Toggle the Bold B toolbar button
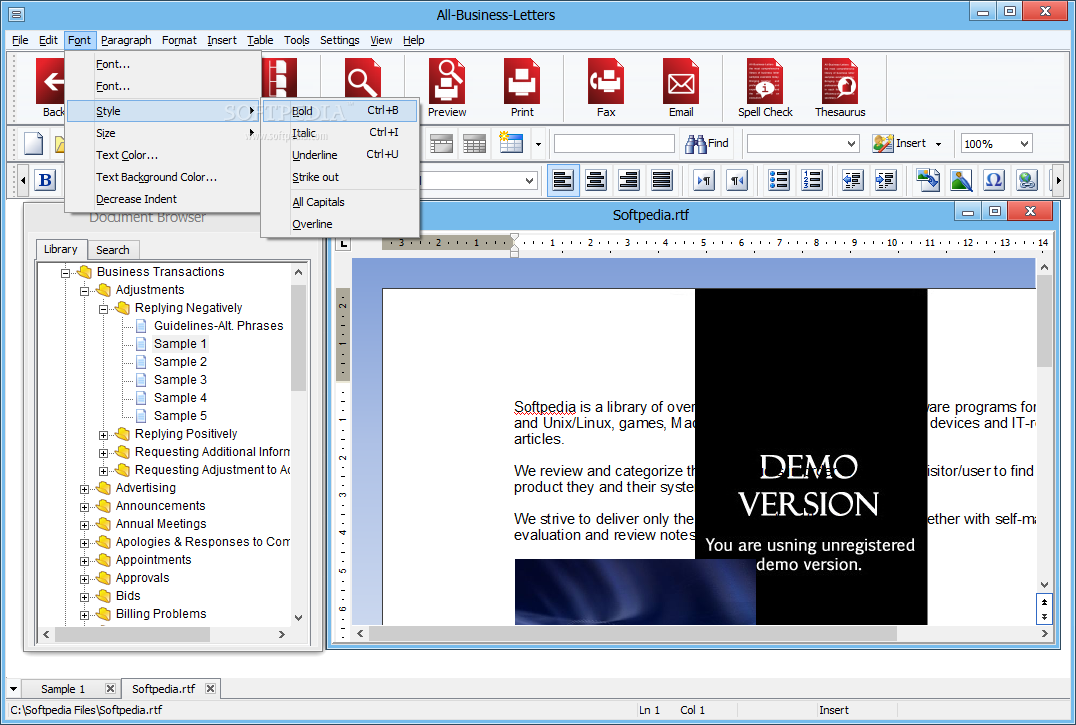The height and width of the screenshot is (725, 1076). (45, 180)
